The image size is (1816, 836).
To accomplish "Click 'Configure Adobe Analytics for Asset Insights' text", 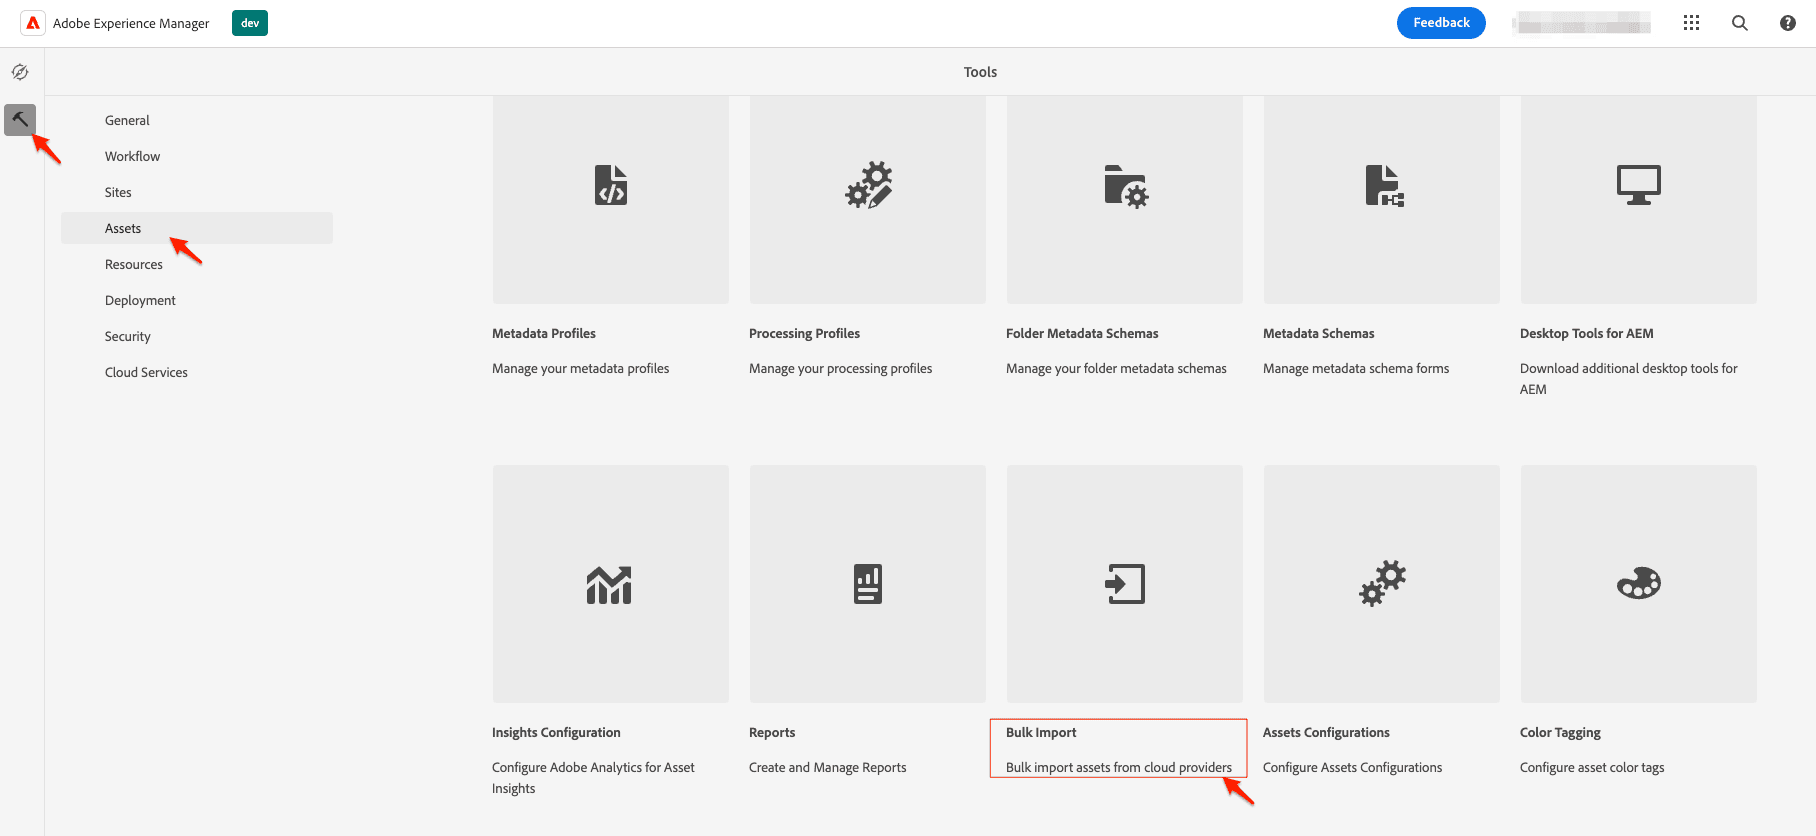I will click(x=593, y=778).
